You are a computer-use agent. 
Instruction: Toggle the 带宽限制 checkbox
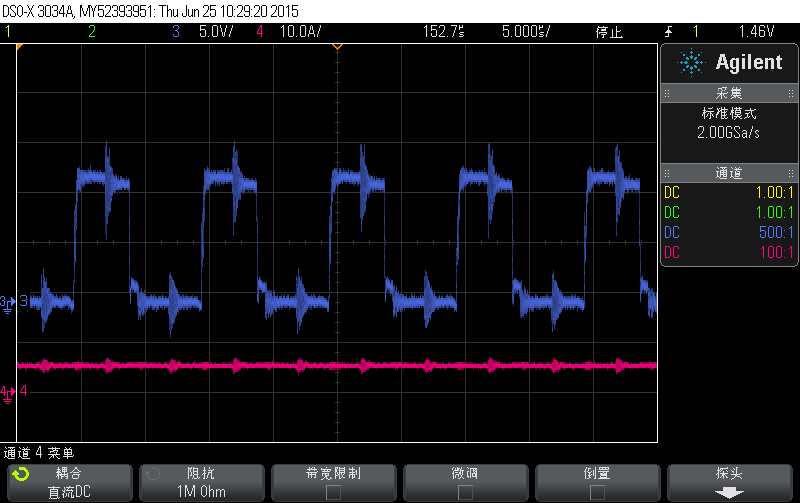coord(334,492)
